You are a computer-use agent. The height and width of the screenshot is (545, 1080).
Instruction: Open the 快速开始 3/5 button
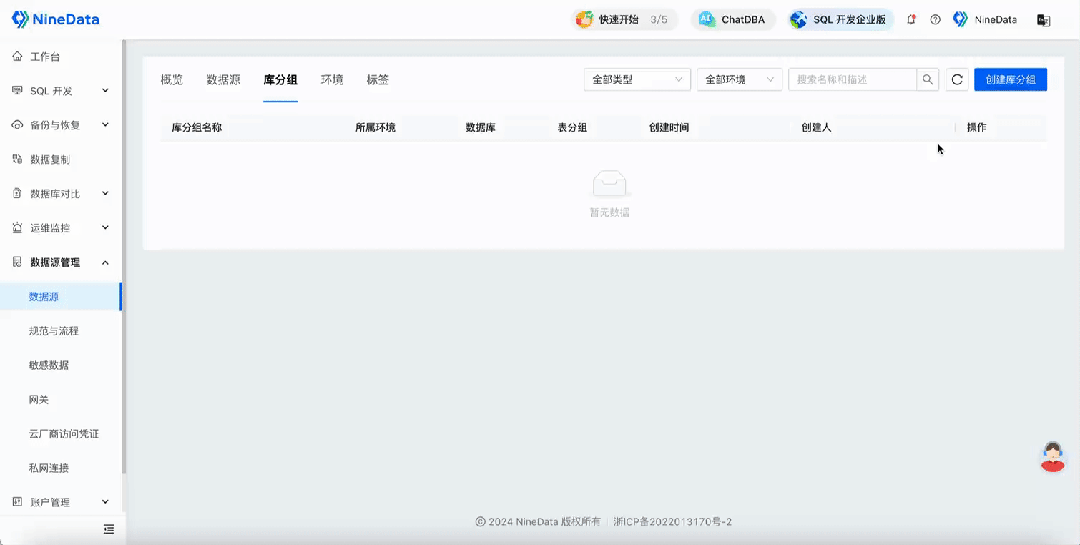pyautogui.click(x=624, y=19)
